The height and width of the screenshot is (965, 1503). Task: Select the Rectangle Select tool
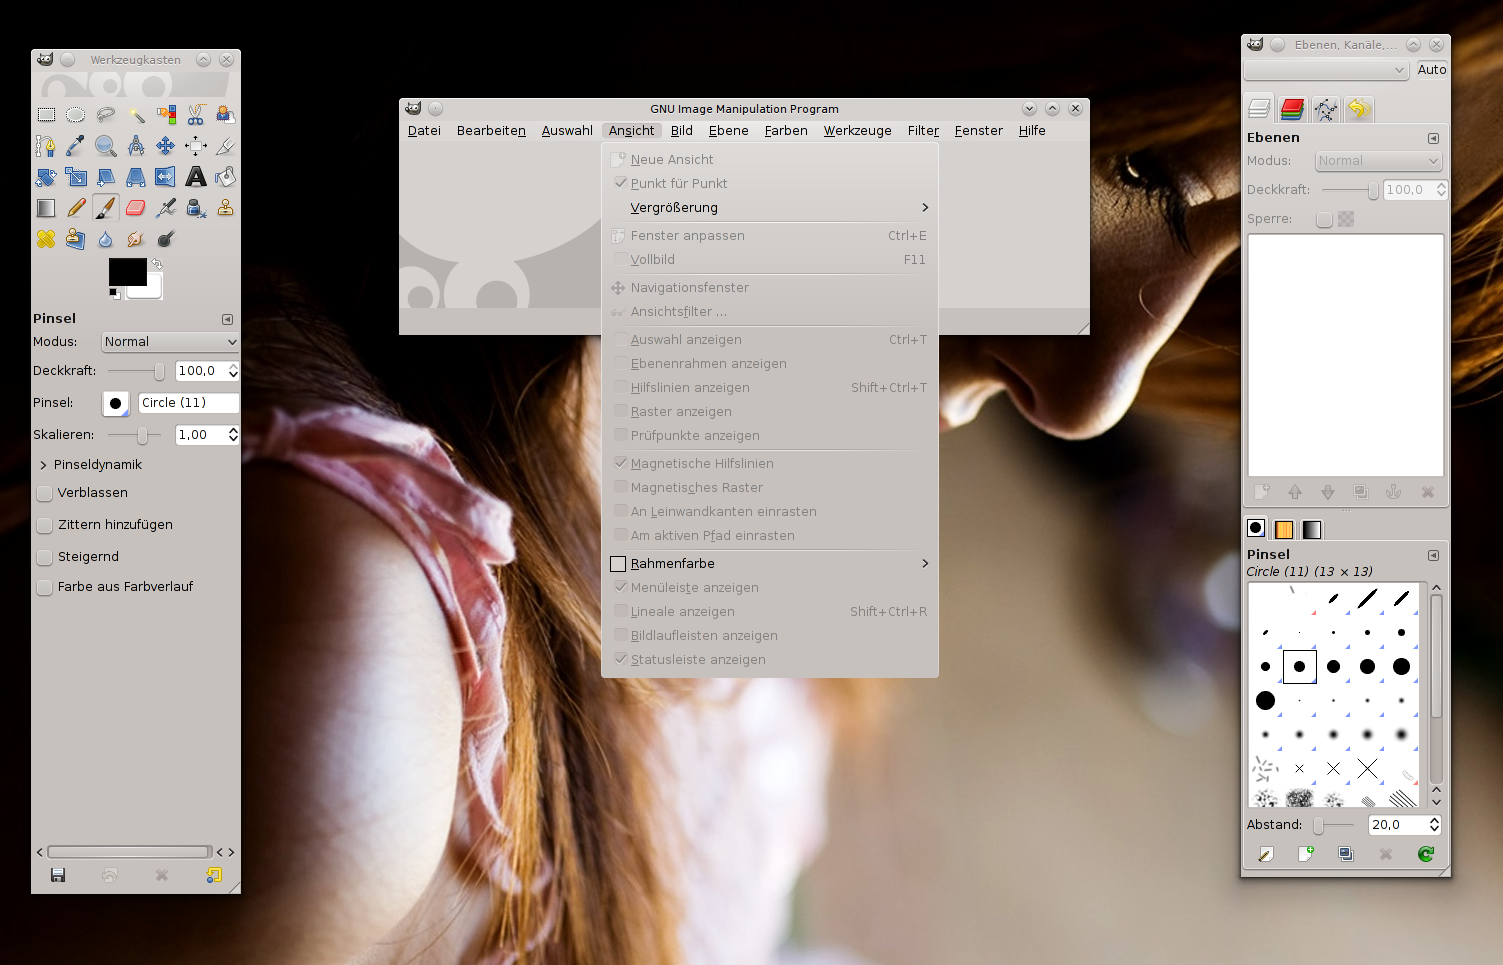[x=46, y=115]
